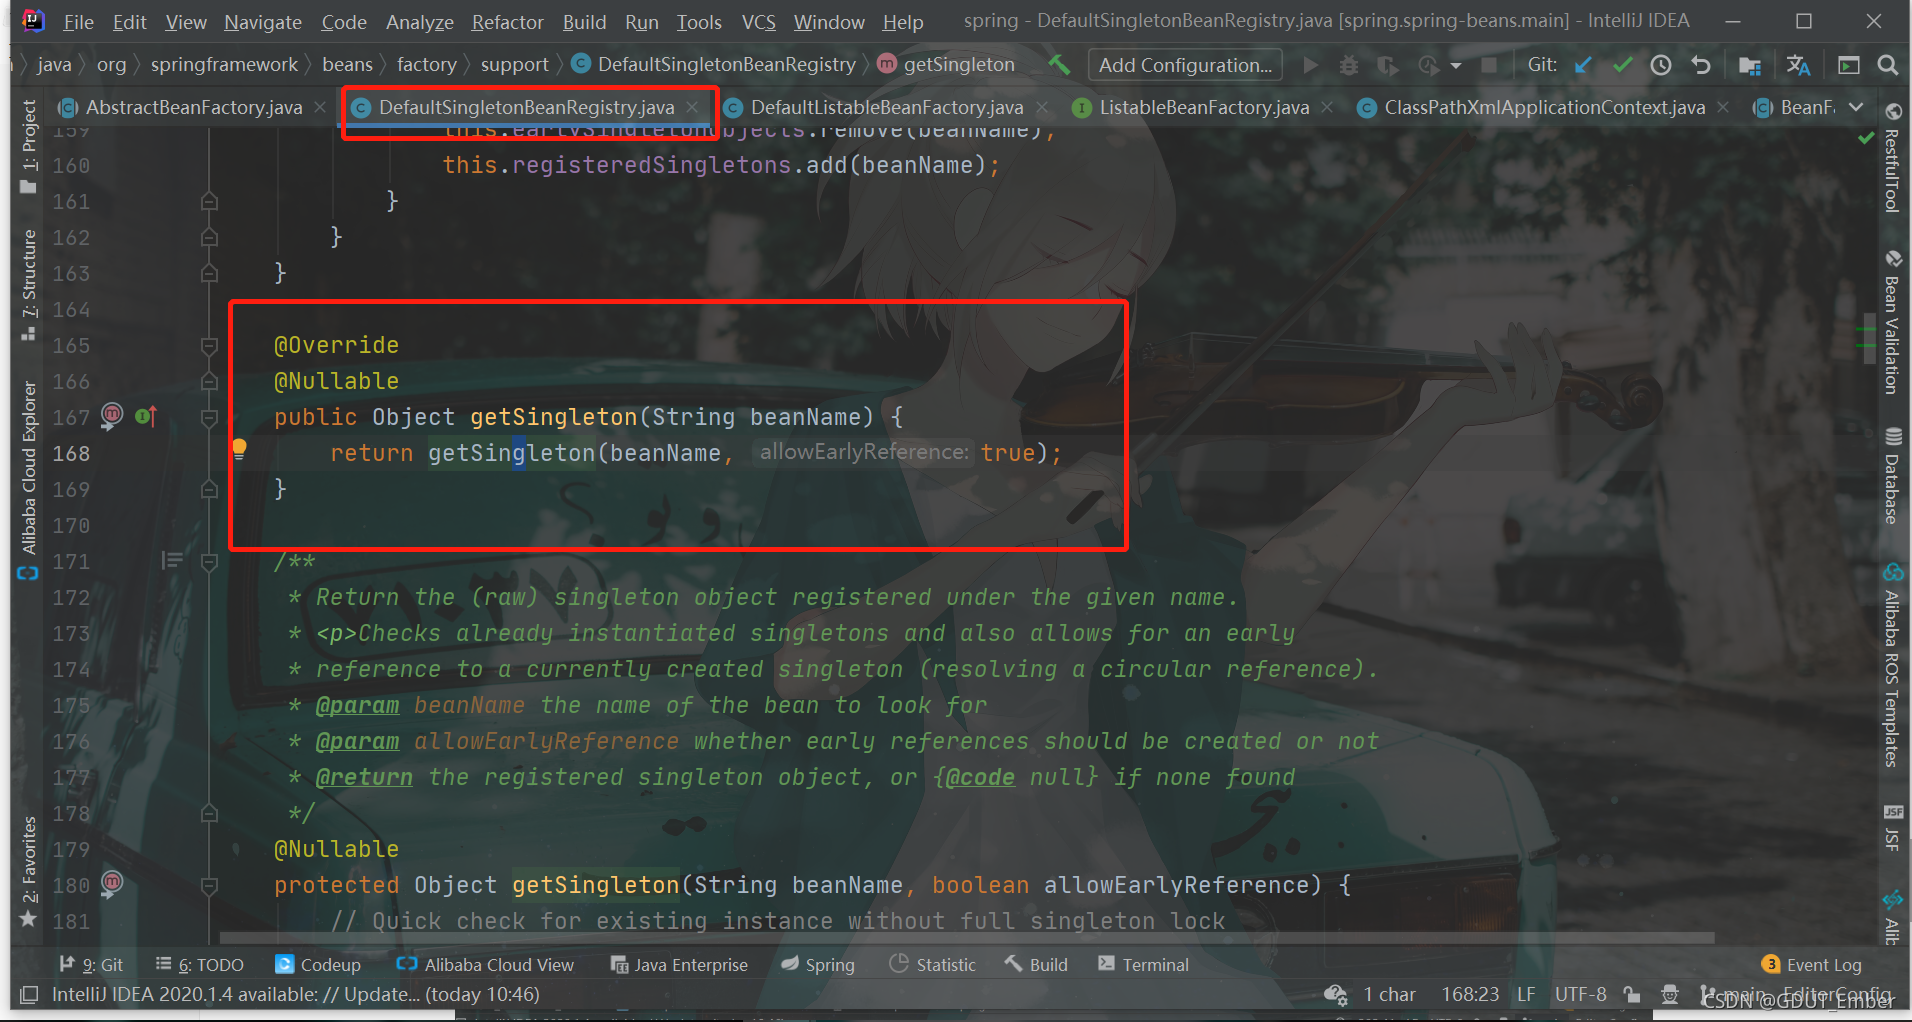Close the ListableBeanFactory.java tab
Viewport: 1912px width, 1022px height.
tap(1327, 107)
